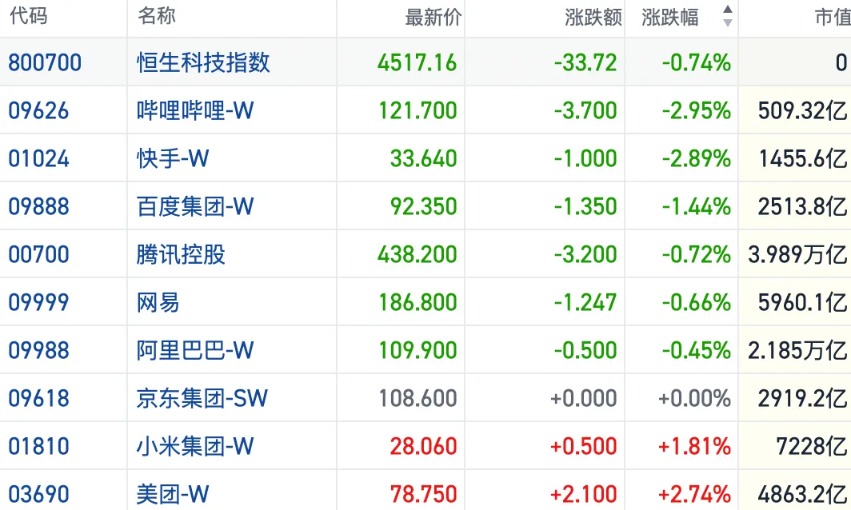
Task: Open 腾讯控股 stock page
Action: 181,254
